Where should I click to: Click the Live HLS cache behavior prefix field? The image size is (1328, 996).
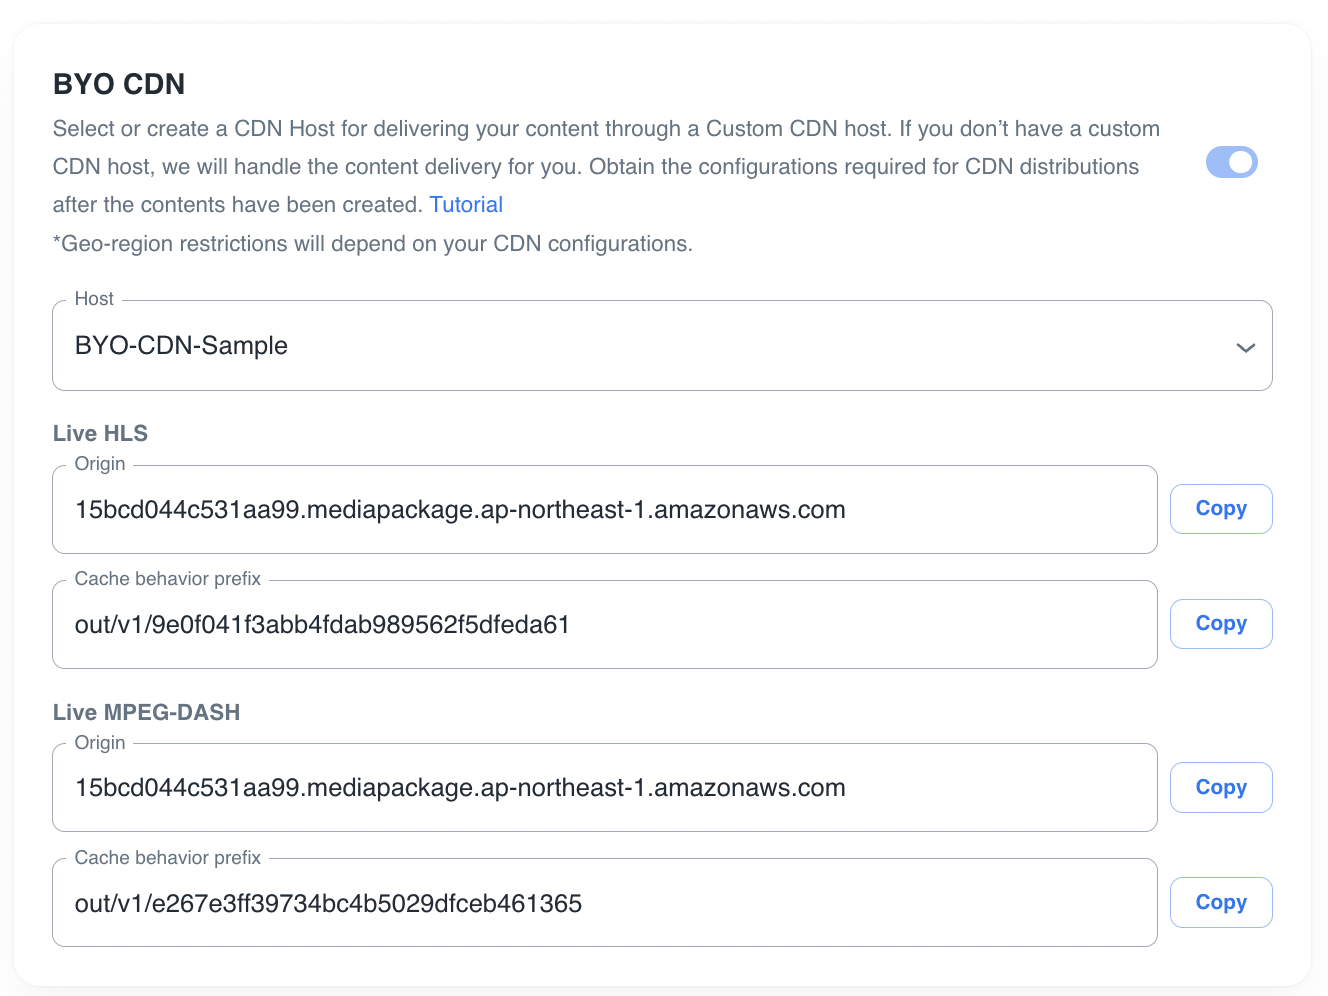coord(604,625)
